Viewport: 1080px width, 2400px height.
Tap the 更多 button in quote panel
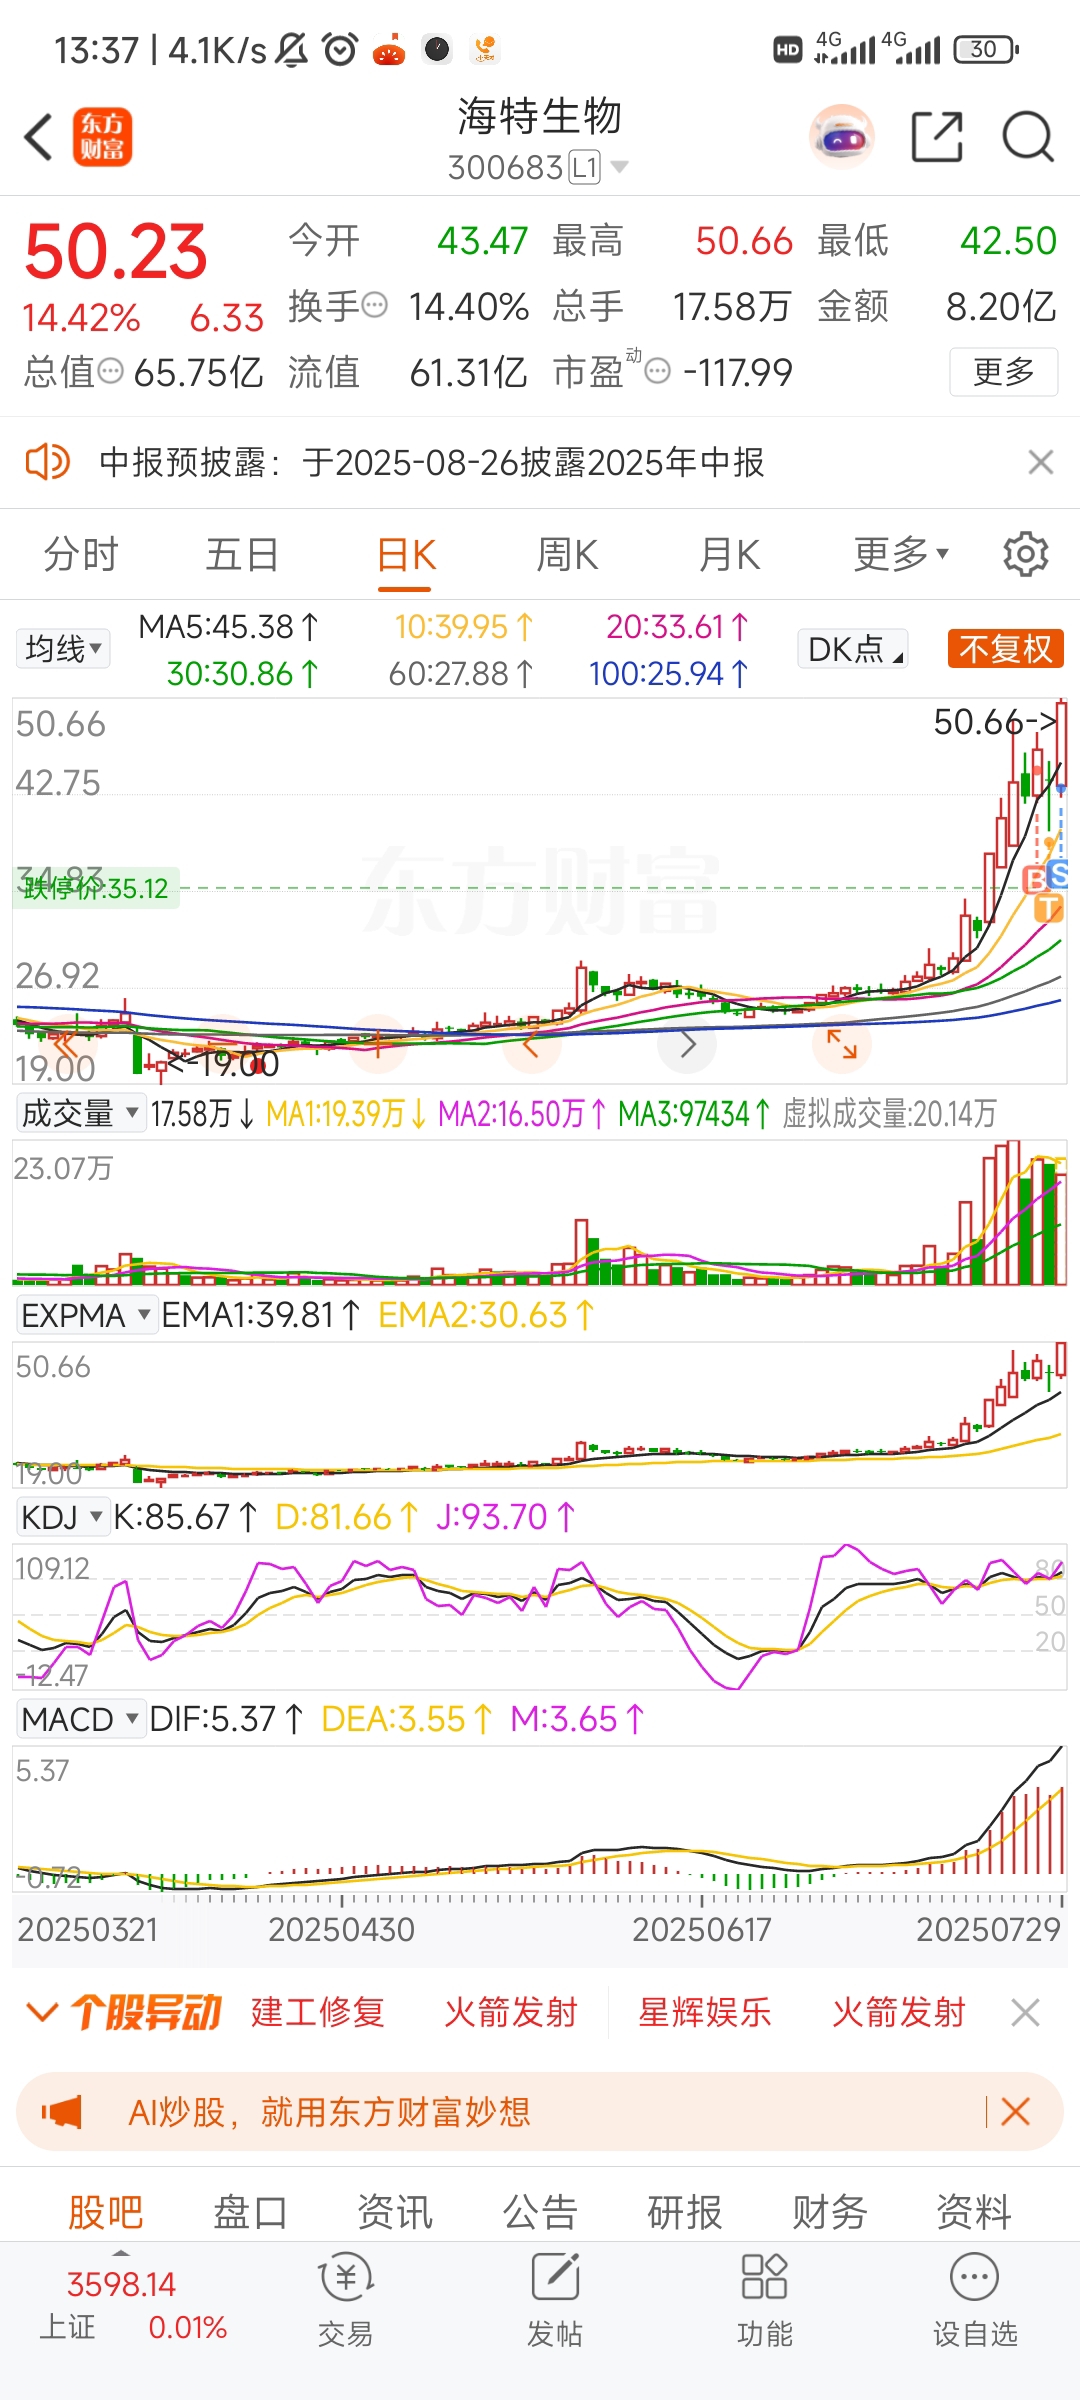1003,372
